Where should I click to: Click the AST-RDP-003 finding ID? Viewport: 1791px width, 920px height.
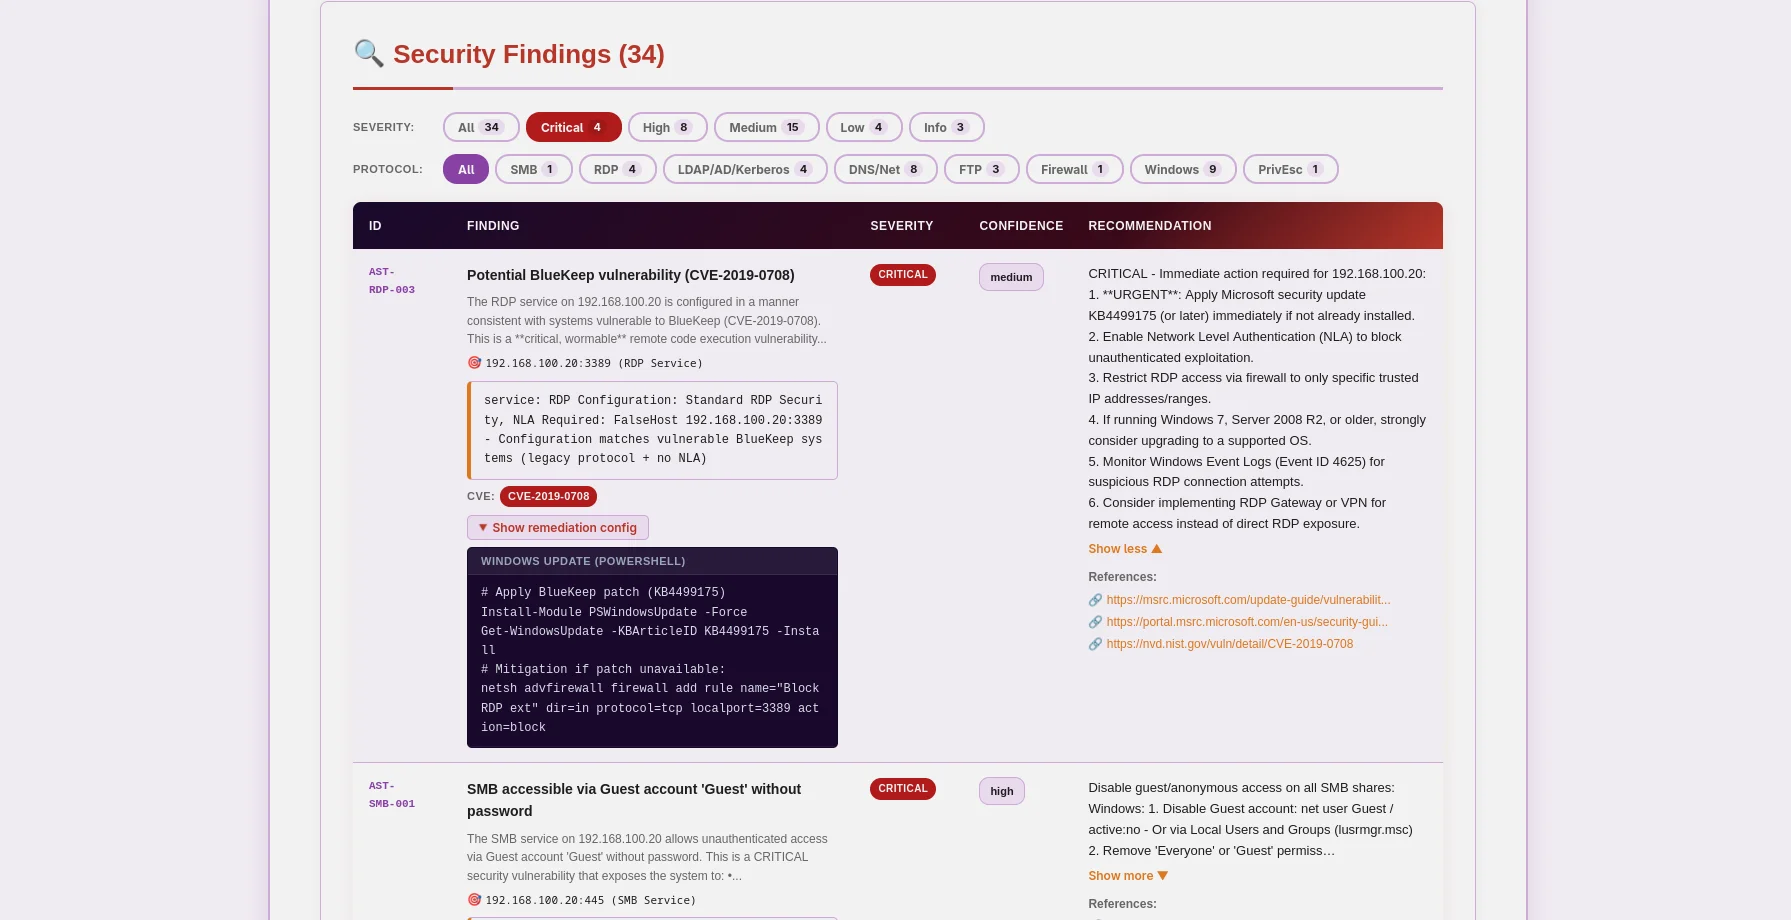pos(392,281)
